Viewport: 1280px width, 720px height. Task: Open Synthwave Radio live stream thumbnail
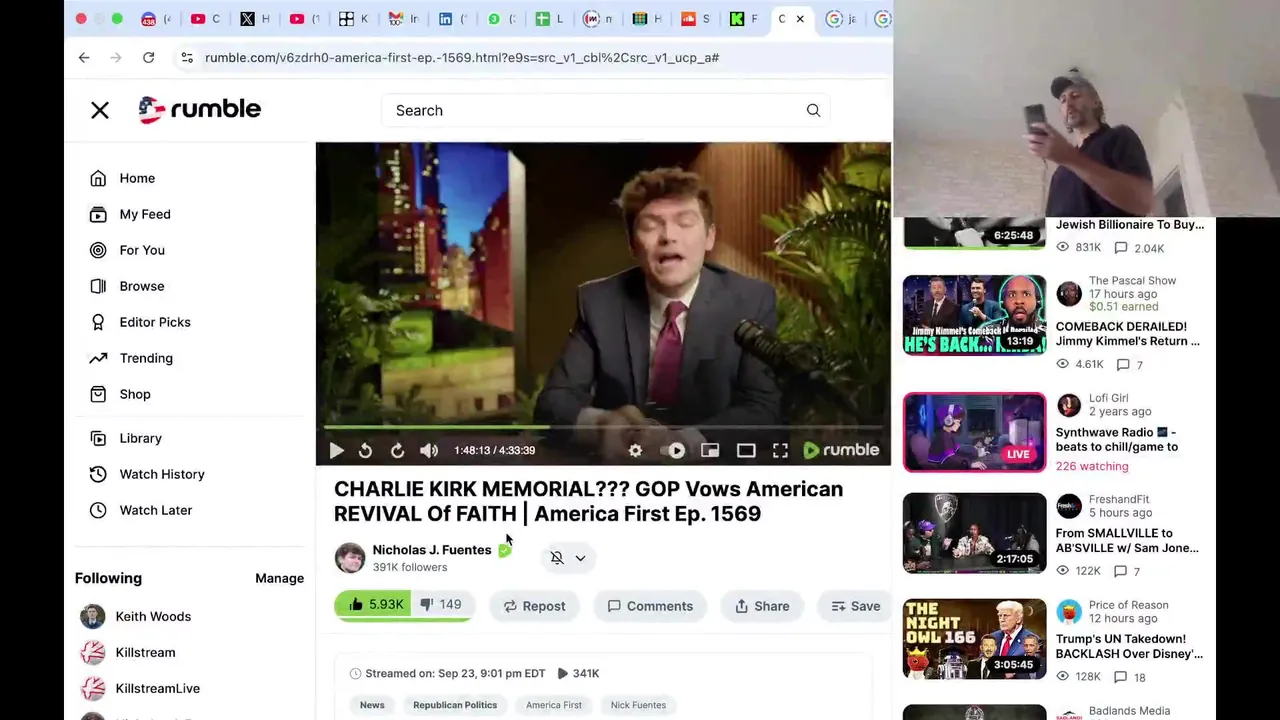pyautogui.click(x=974, y=432)
